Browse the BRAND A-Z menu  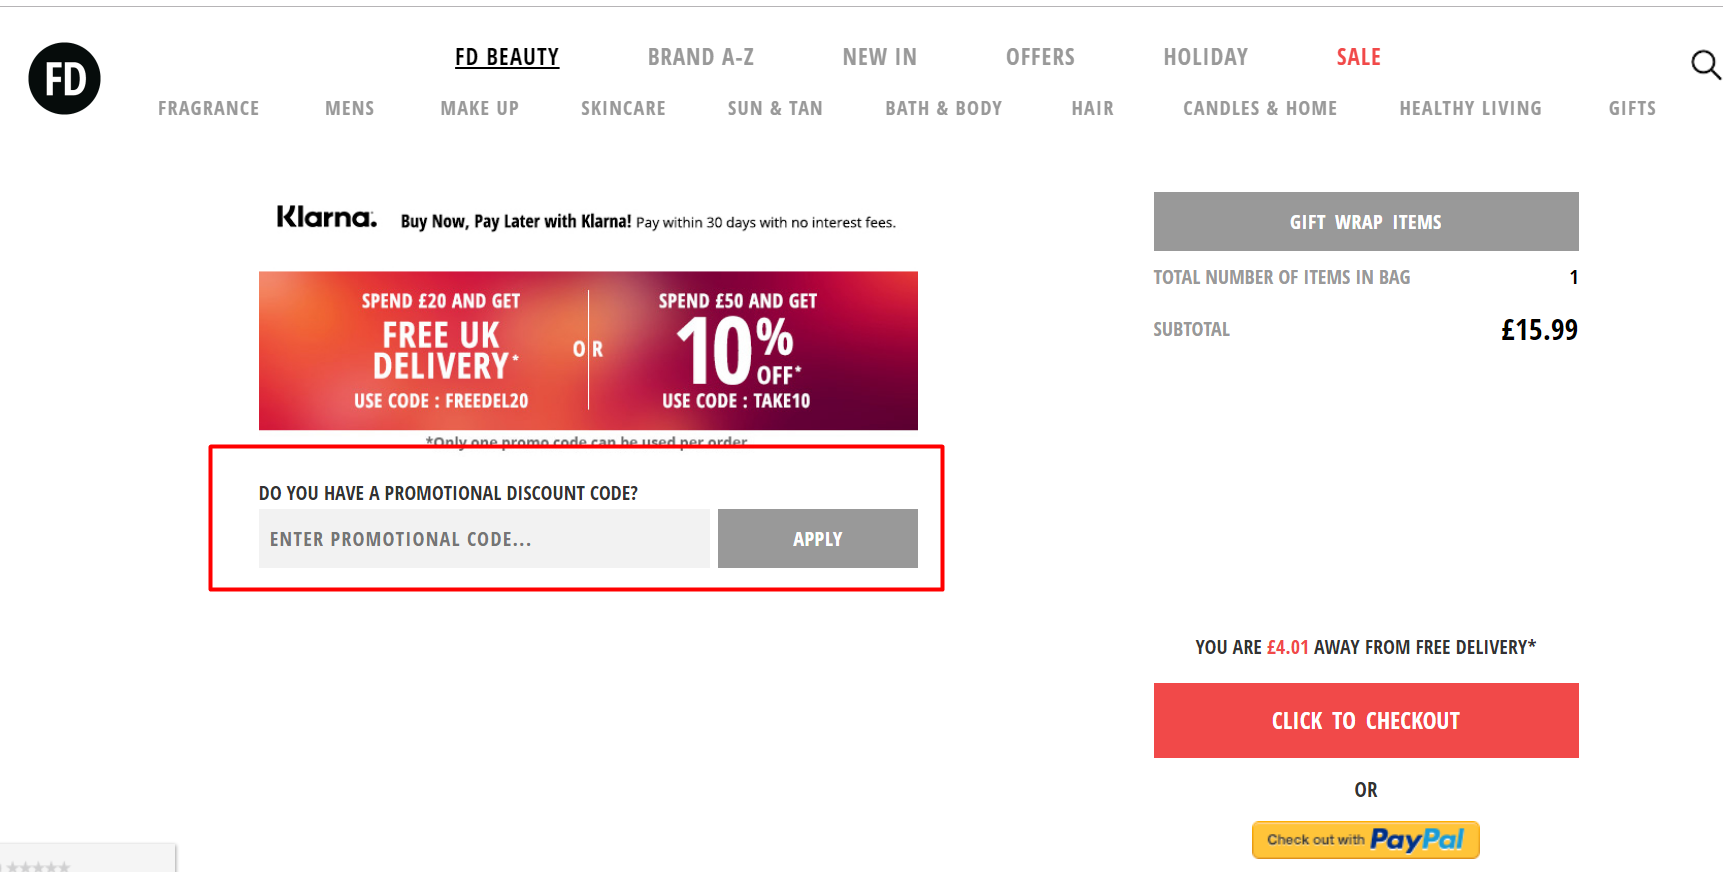(x=701, y=56)
